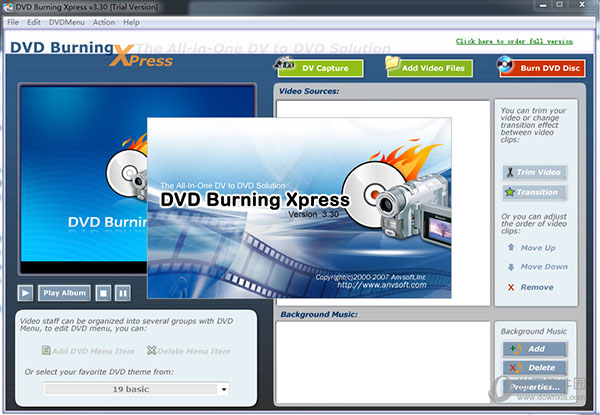
Task: Open the Action menu
Action: 104,22
